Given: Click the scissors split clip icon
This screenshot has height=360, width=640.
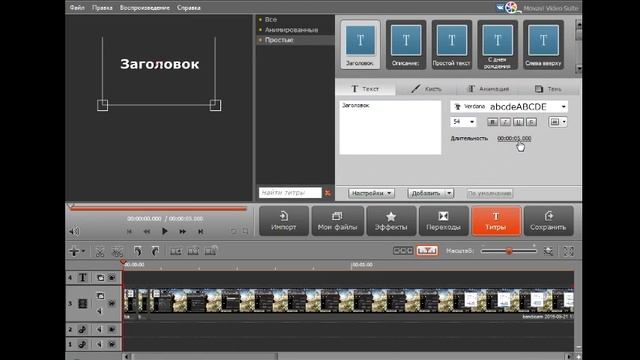Looking at the screenshot, I should pyautogui.click(x=100, y=251).
